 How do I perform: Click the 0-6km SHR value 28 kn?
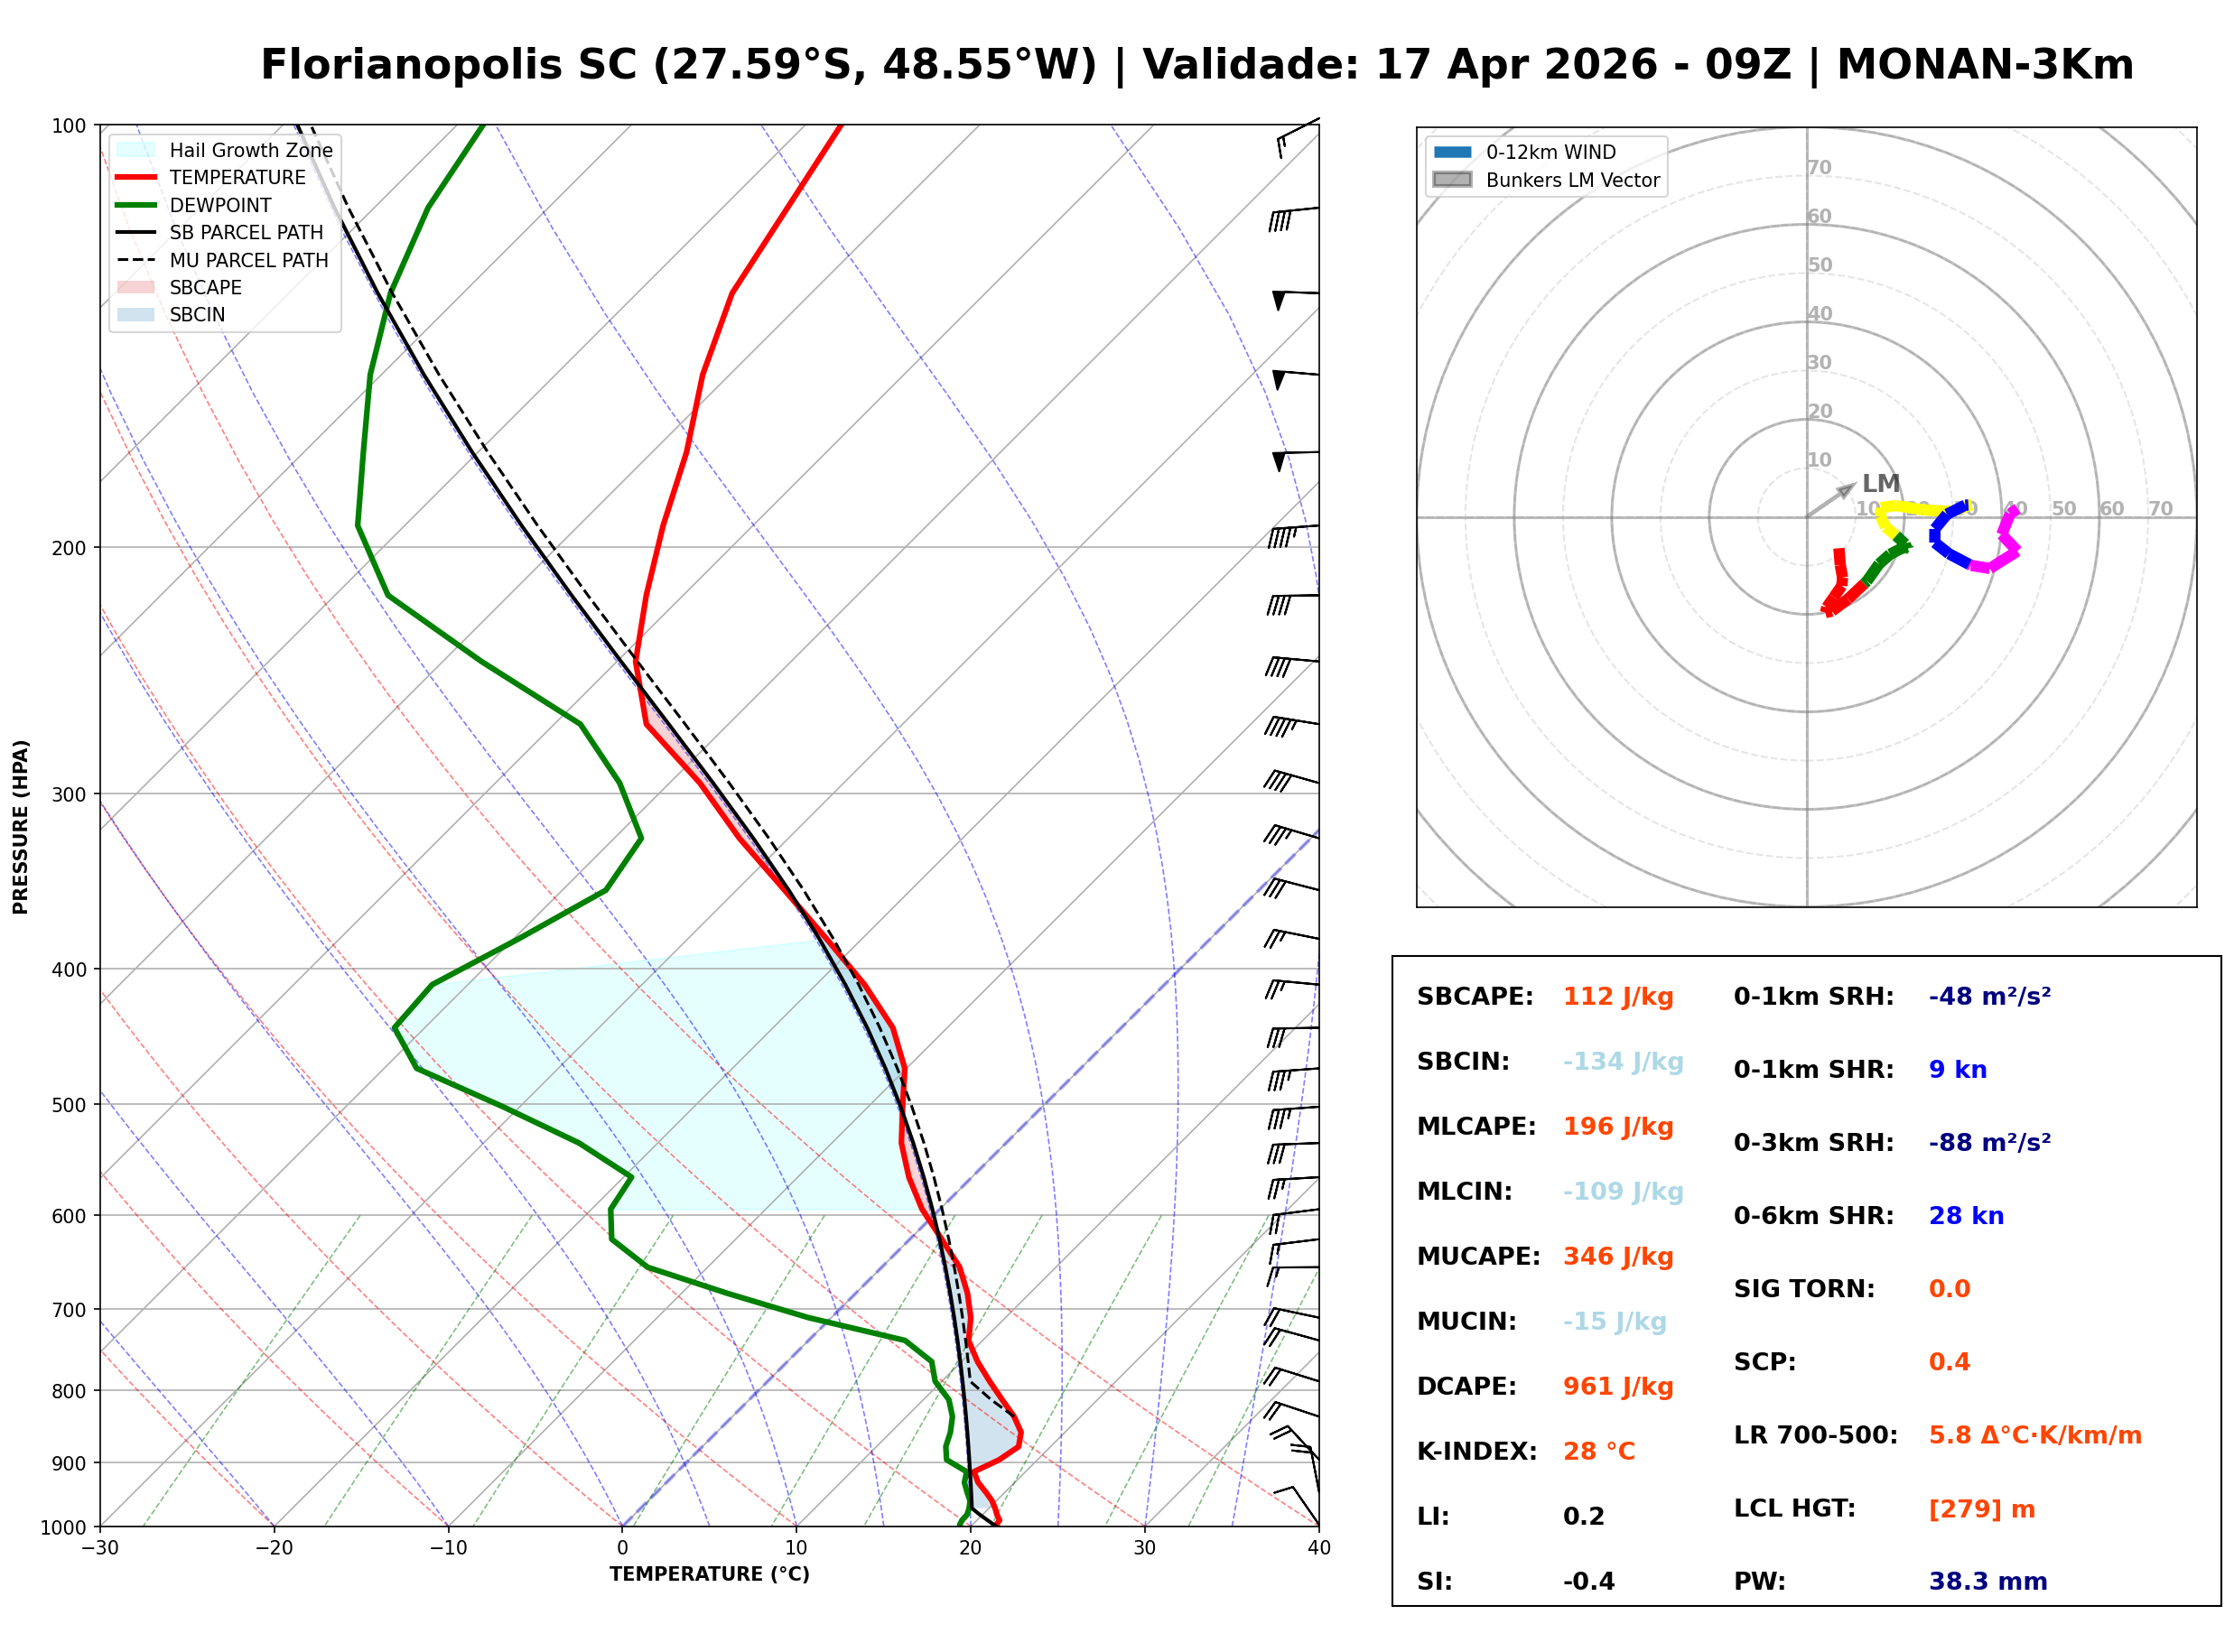[1966, 1216]
